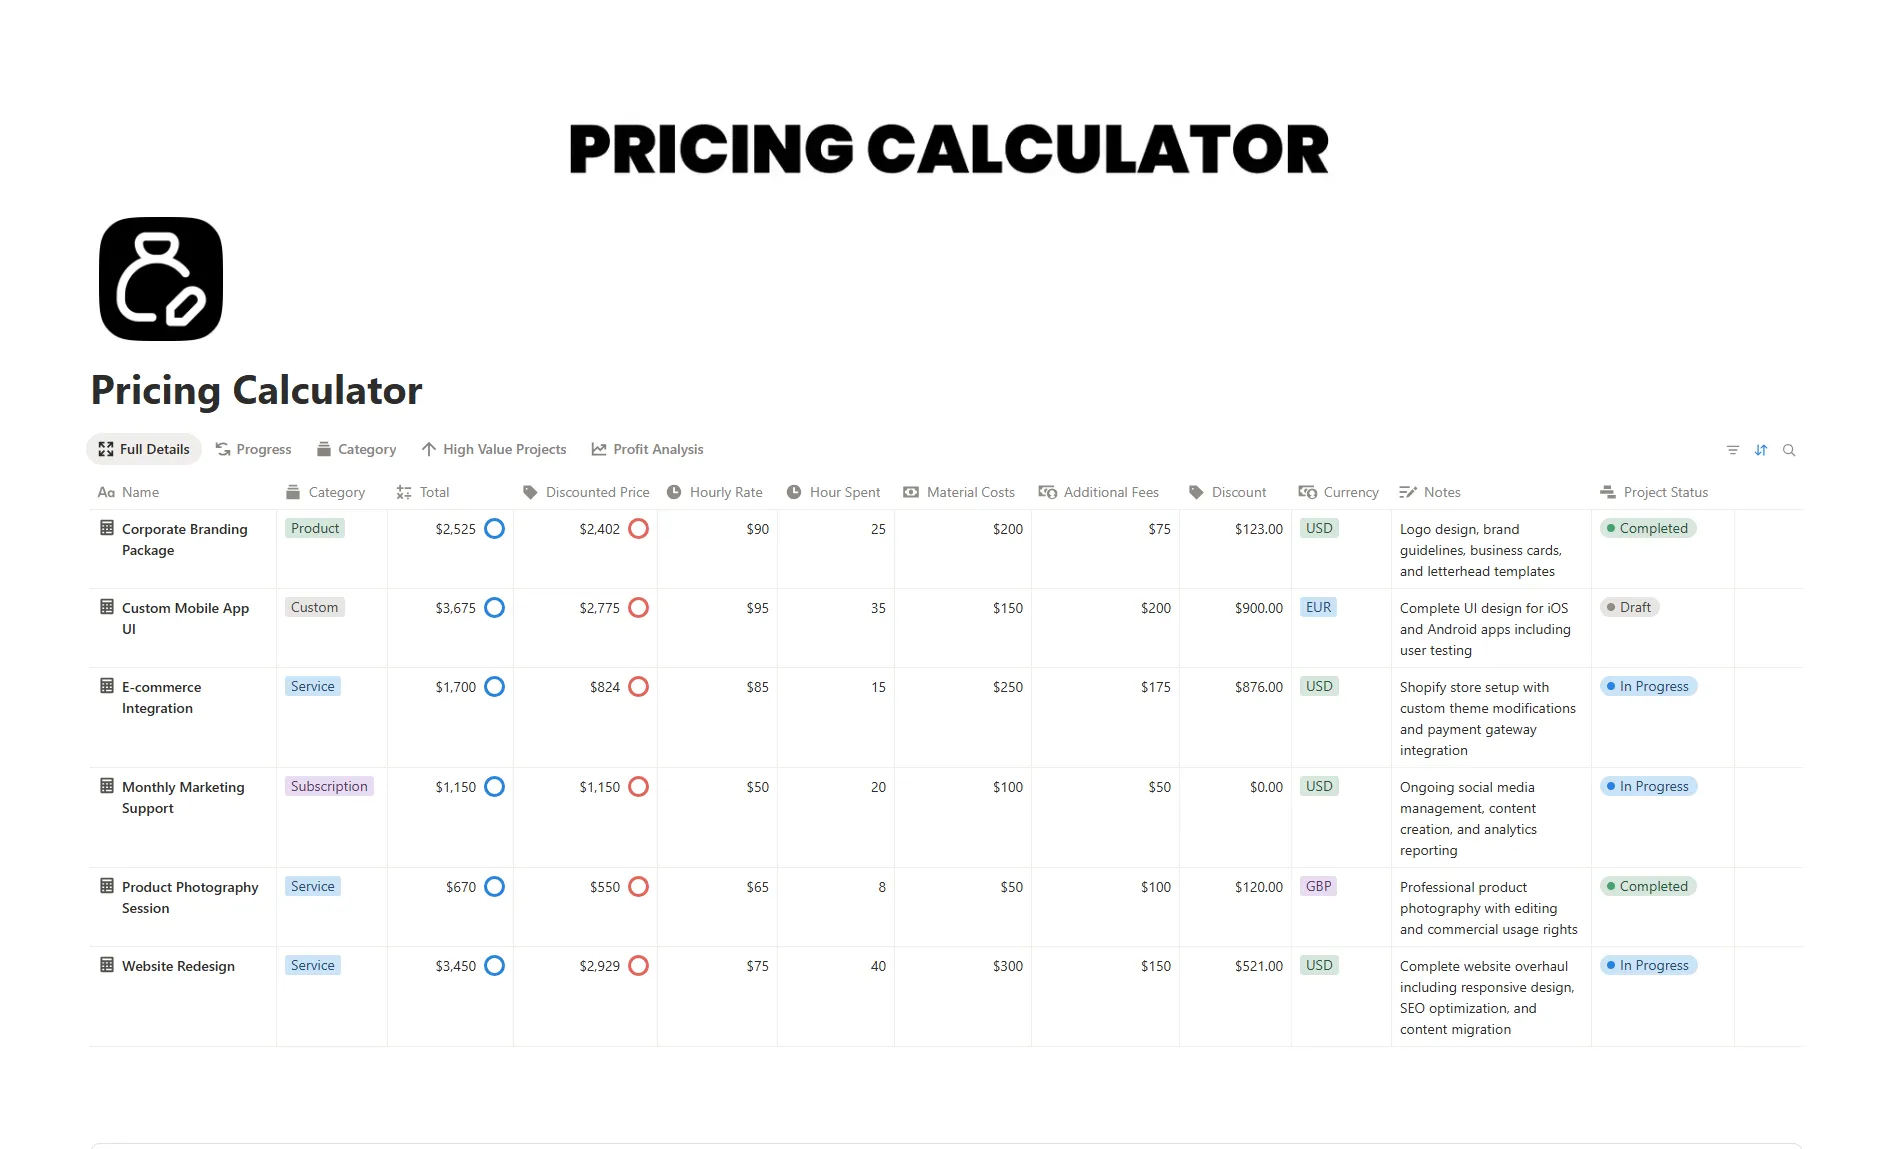This screenshot has width=1901, height=1149.
Task: Click the Pricing Calculator page icon
Action: point(161,279)
